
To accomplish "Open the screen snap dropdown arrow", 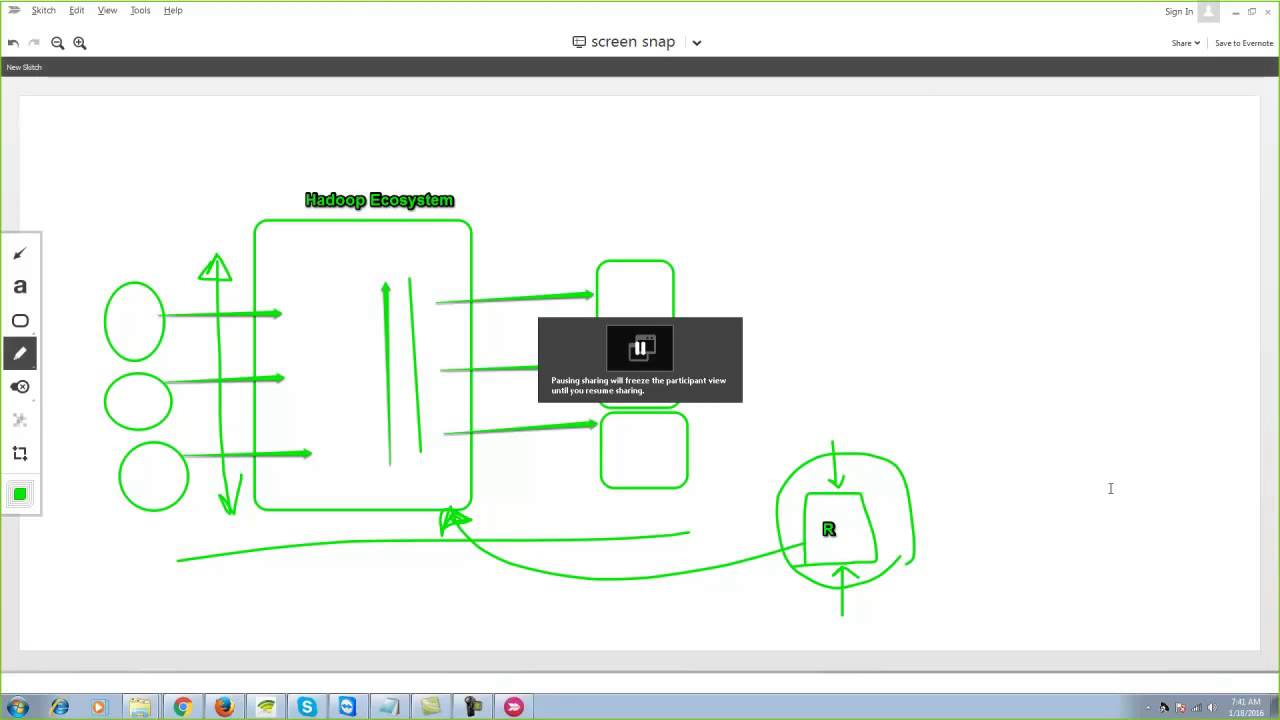I will tap(697, 43).
